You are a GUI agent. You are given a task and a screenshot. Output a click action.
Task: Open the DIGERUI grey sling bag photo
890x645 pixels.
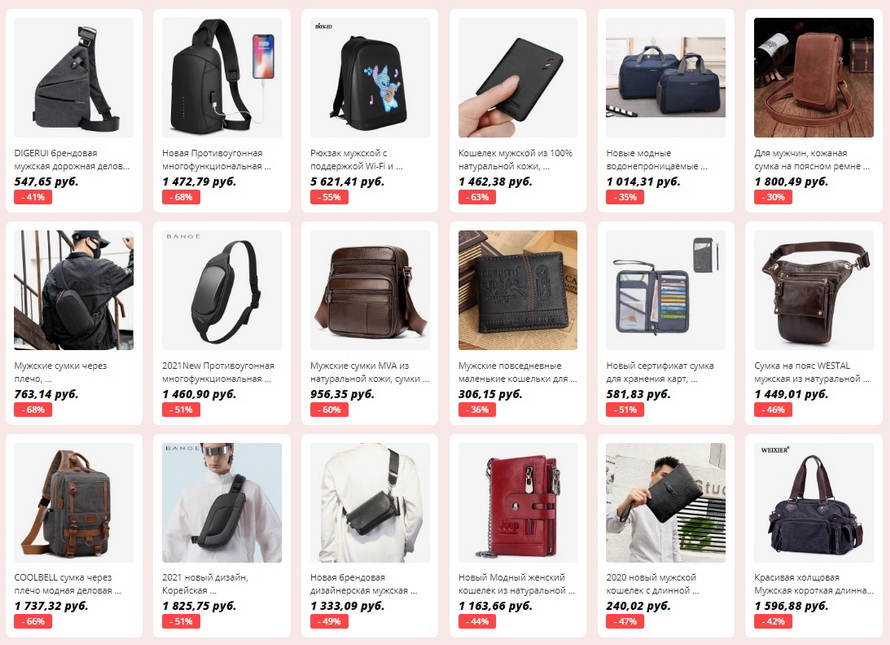pyautogui.click(x=74, y=77)
